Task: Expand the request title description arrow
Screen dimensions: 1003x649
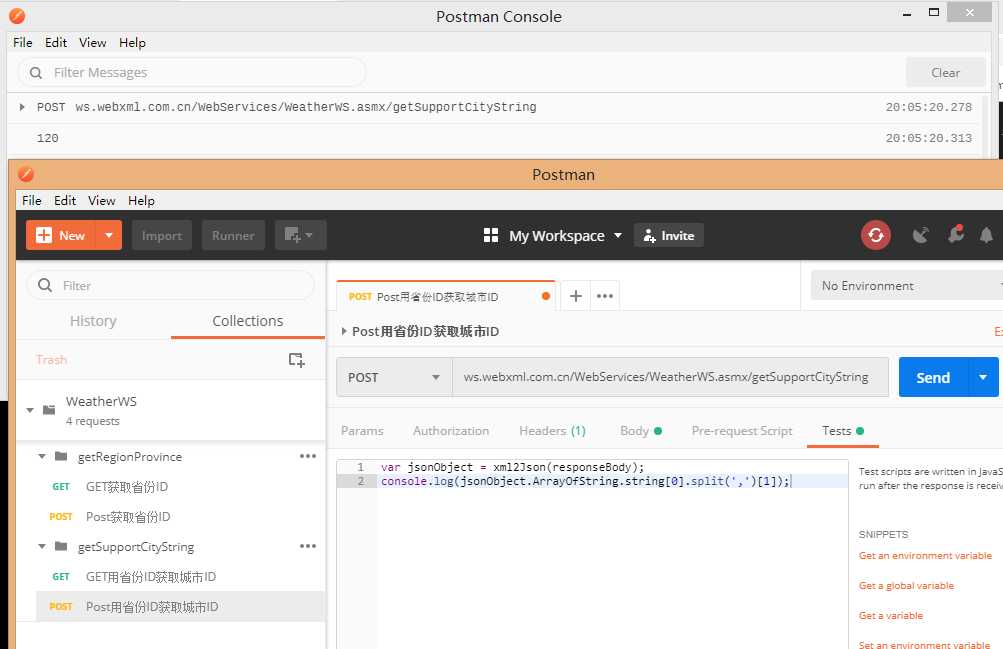Action: 344,331
